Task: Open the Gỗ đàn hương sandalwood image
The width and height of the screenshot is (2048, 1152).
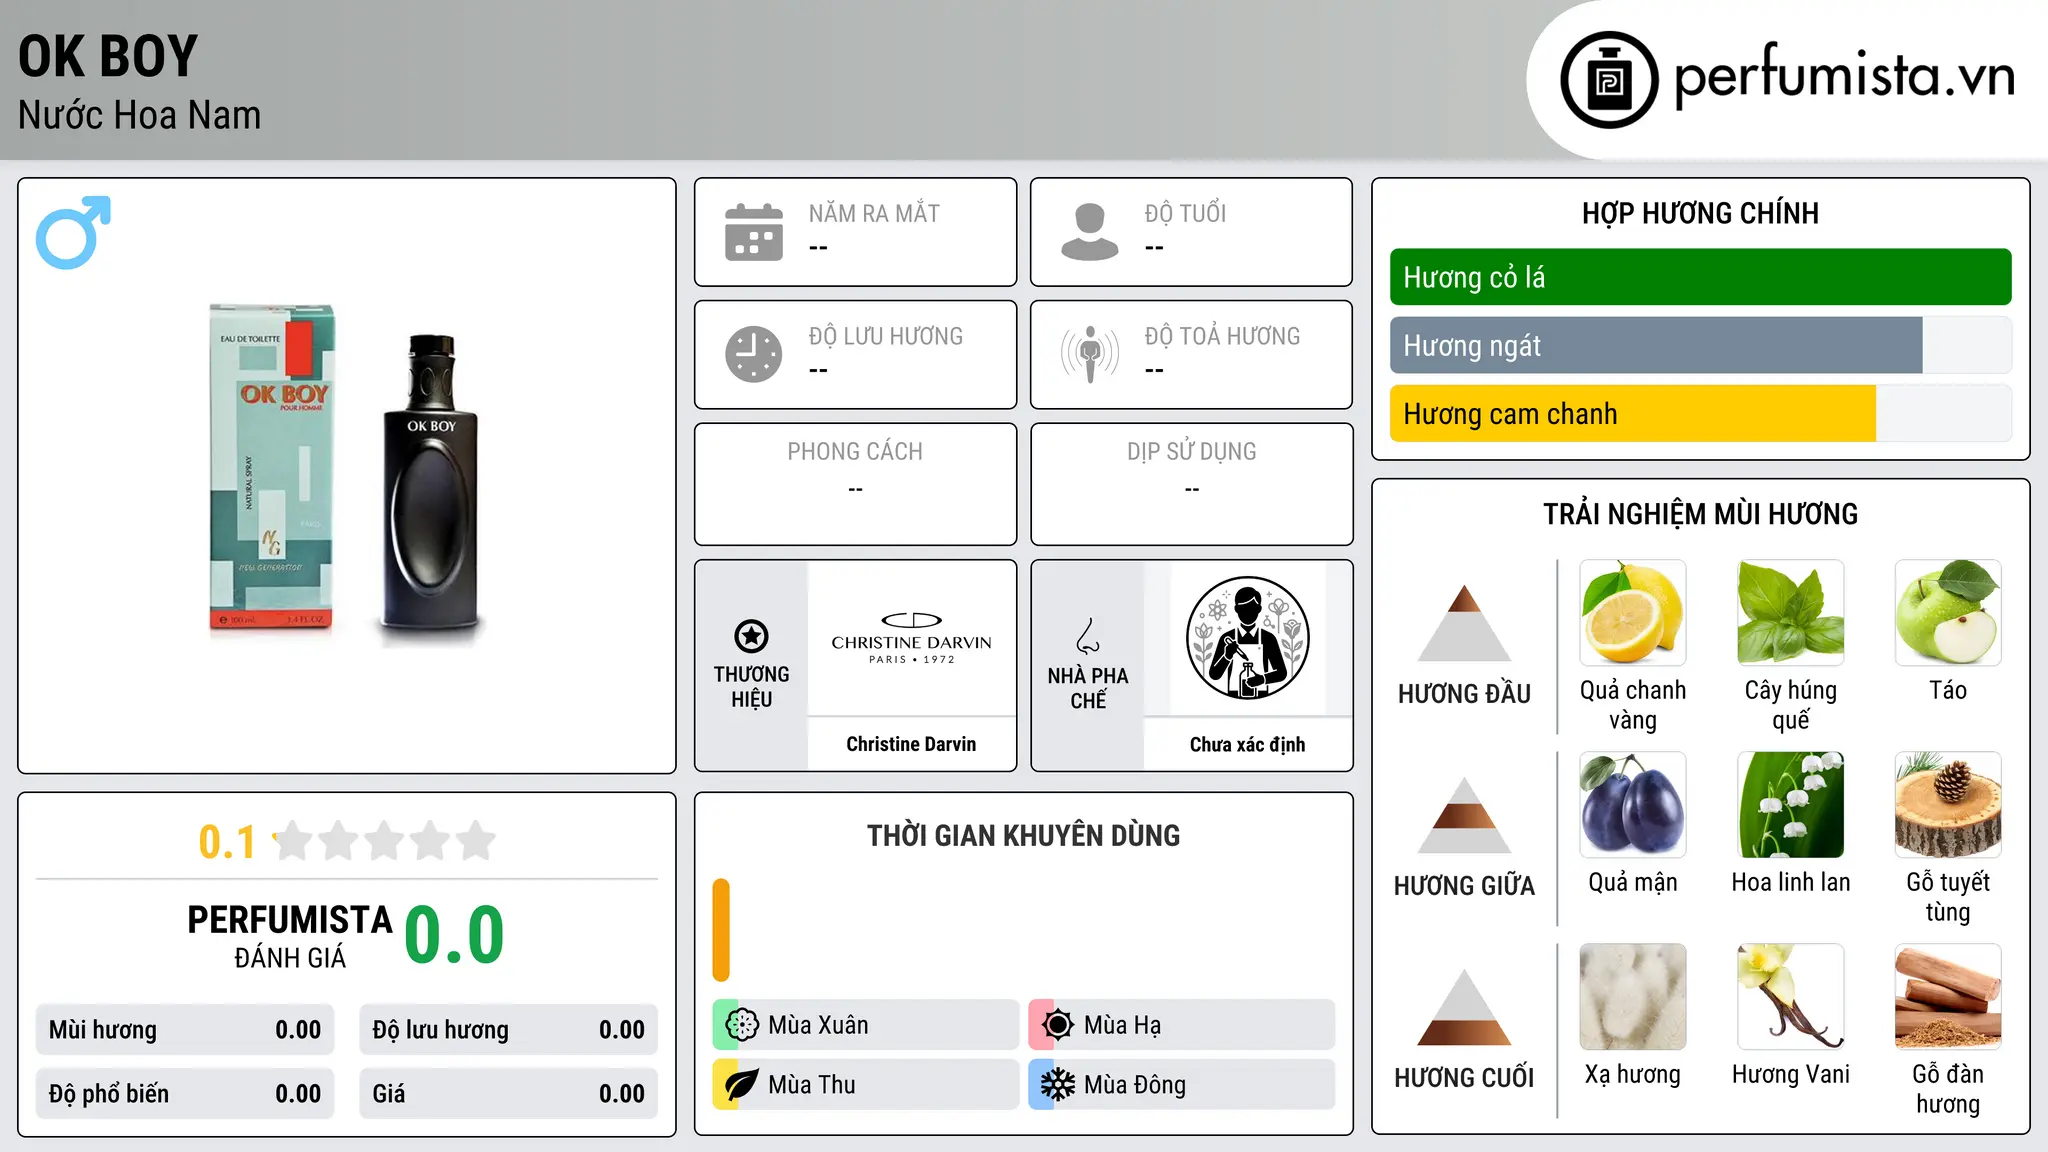Action: pos(1948,997)
